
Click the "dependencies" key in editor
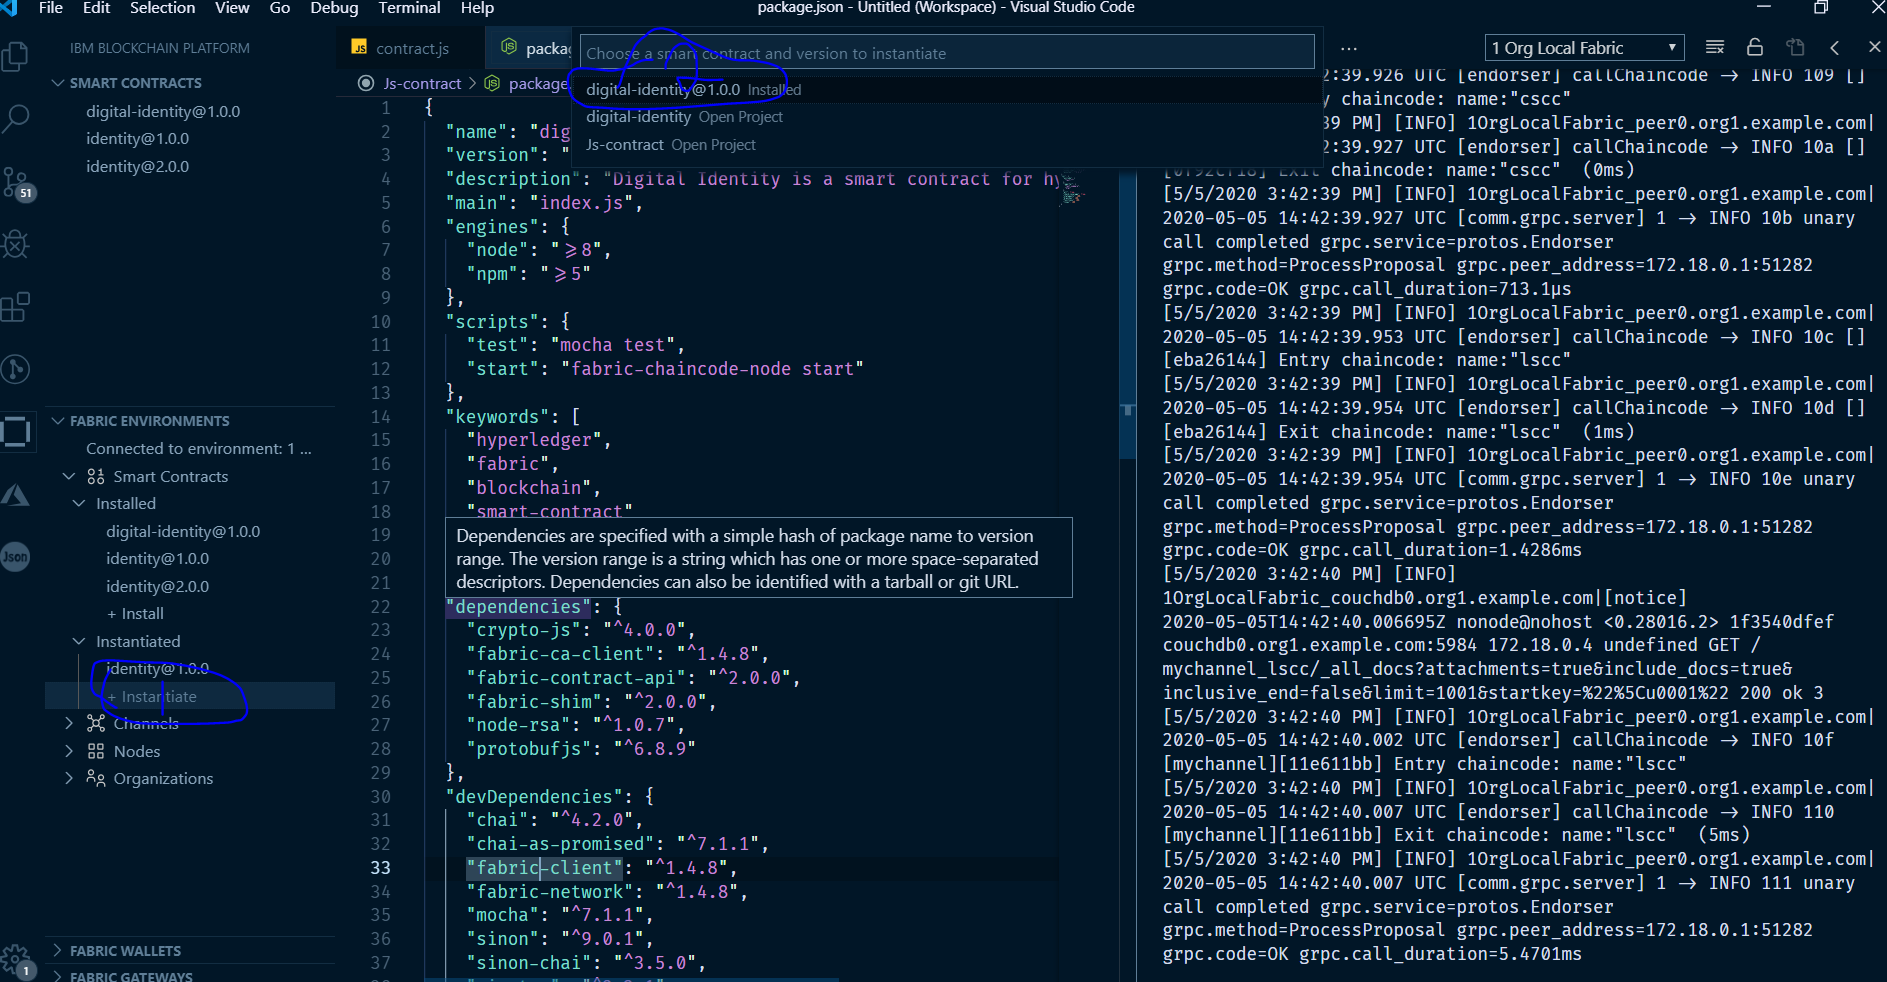point(518,606)
